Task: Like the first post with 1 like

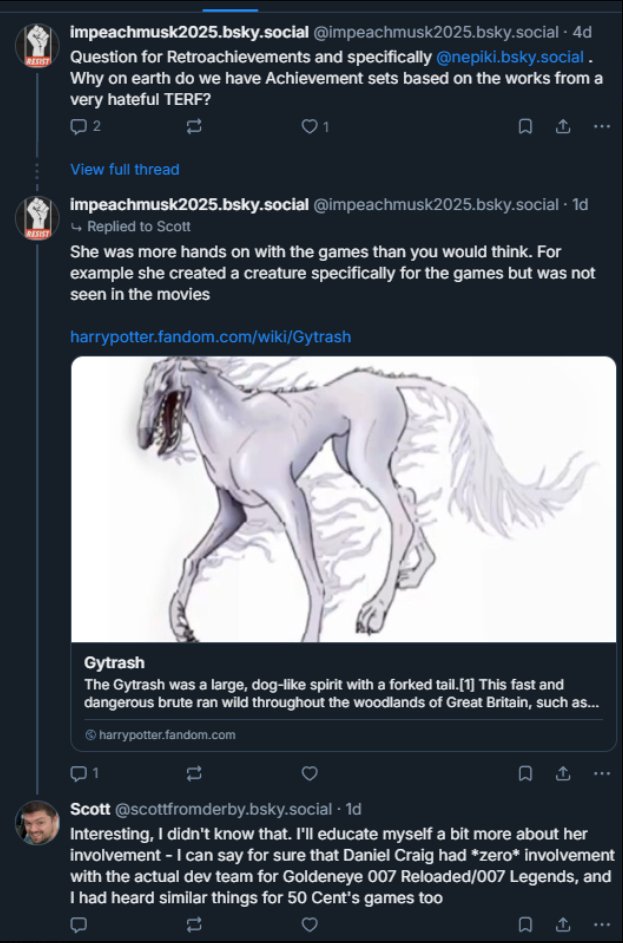Action: tap(309, 126)
